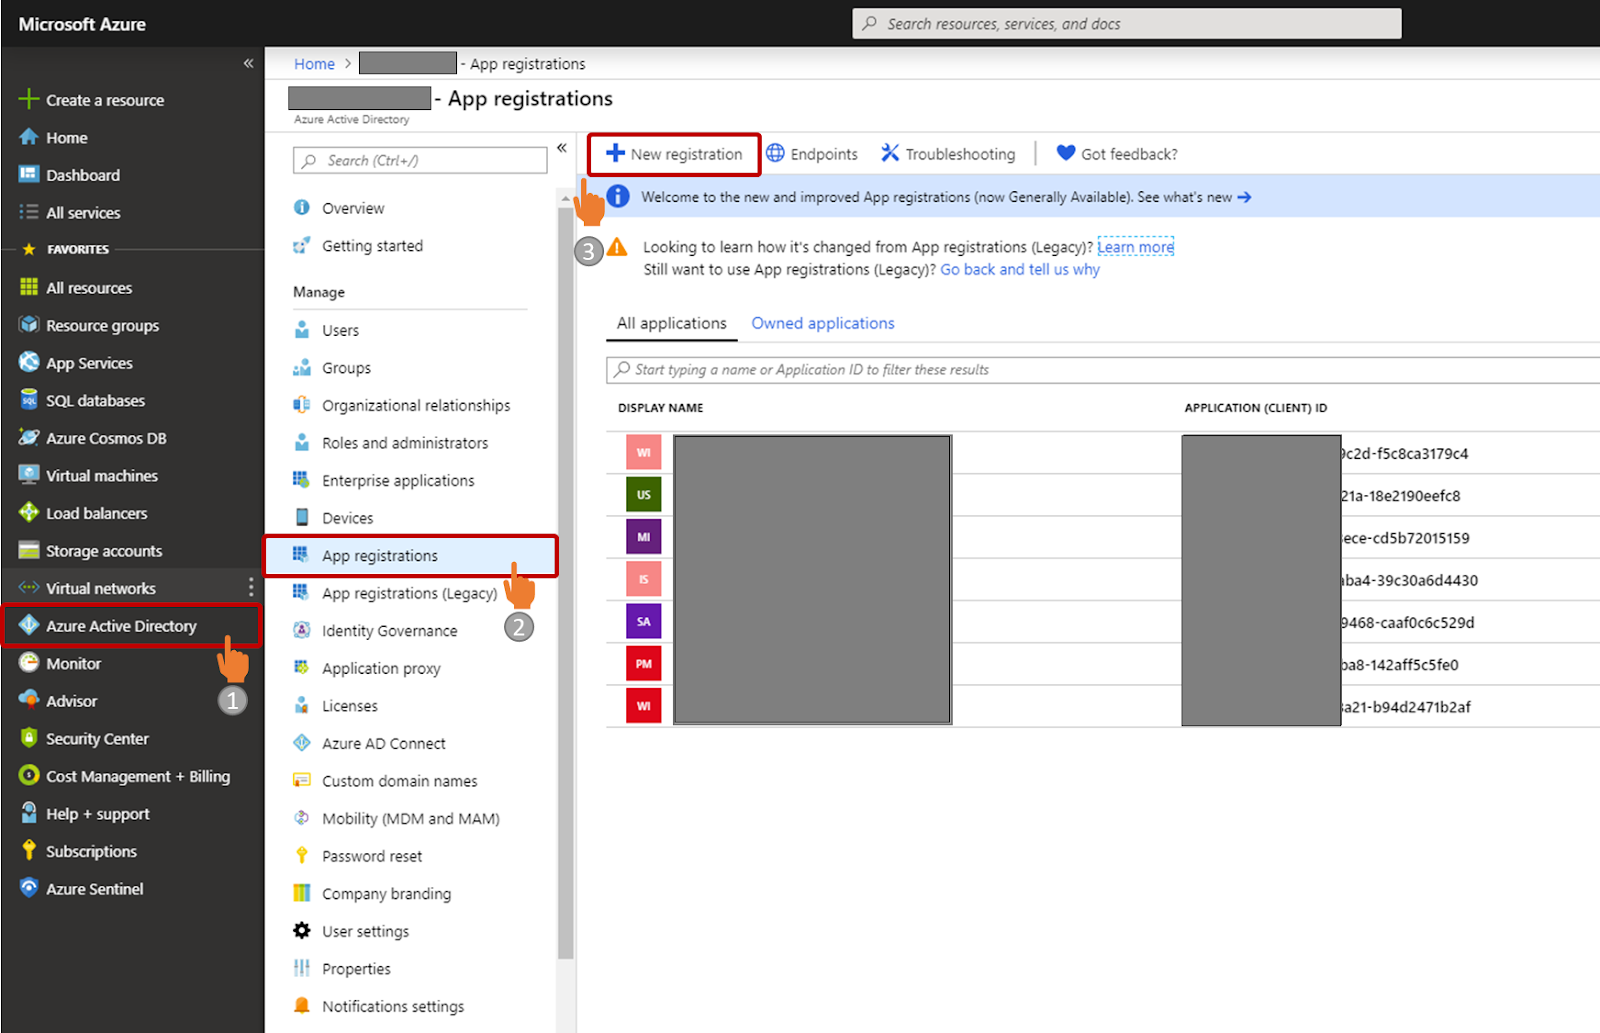Focus the top search resources box
The image size is (1600, 1033).
click(x=1127, y=24)
